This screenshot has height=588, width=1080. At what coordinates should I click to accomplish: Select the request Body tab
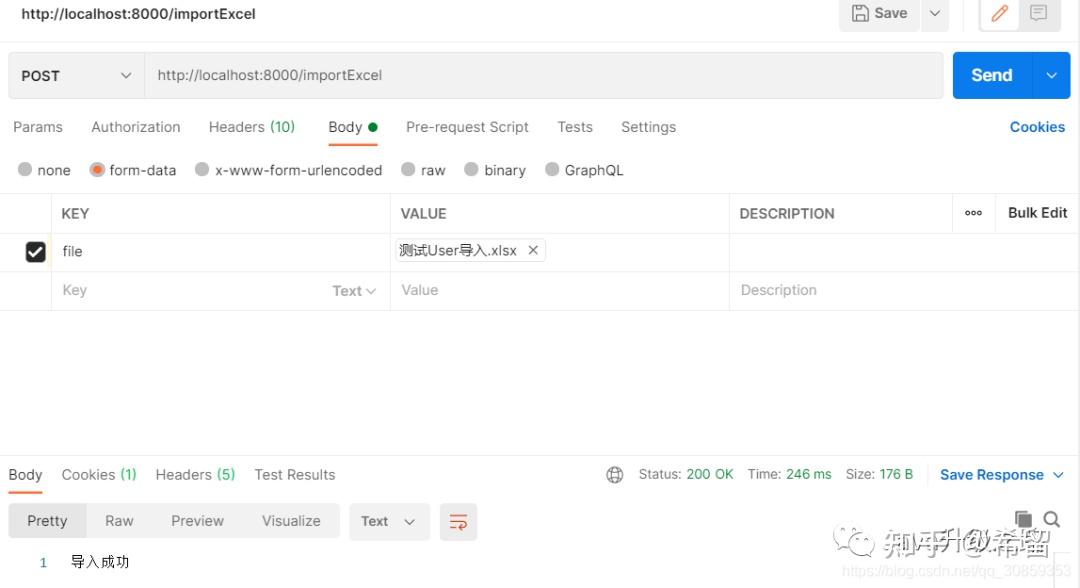pos(353,127)
